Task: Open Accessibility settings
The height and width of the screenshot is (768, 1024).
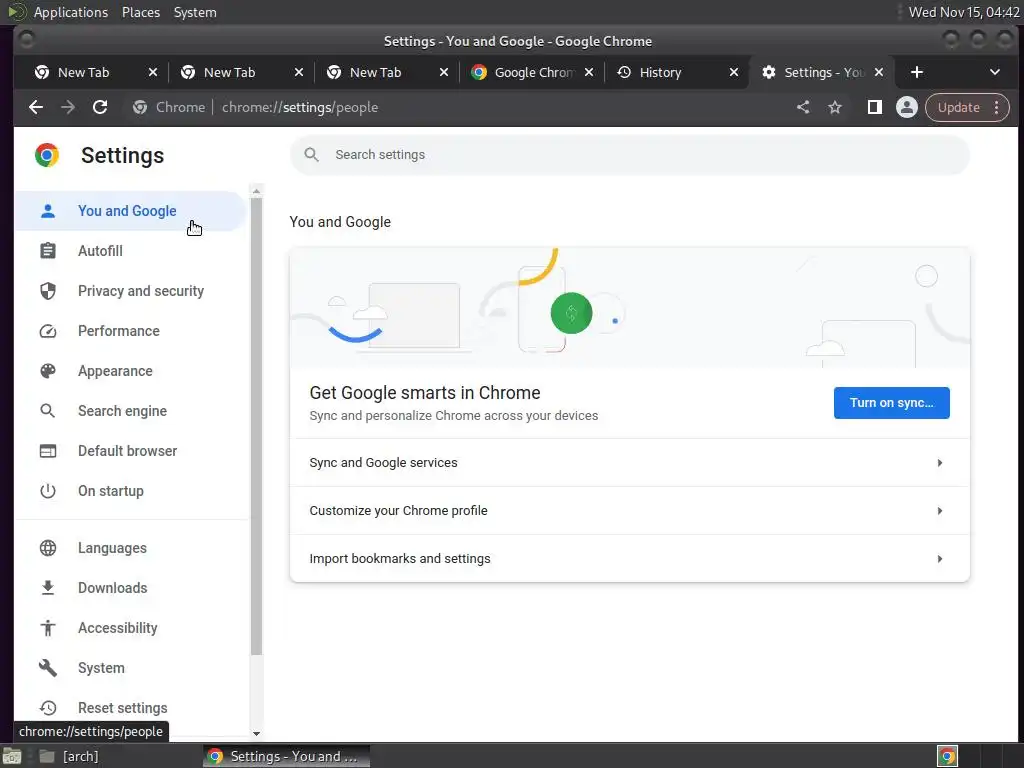Action: [130, 628]
